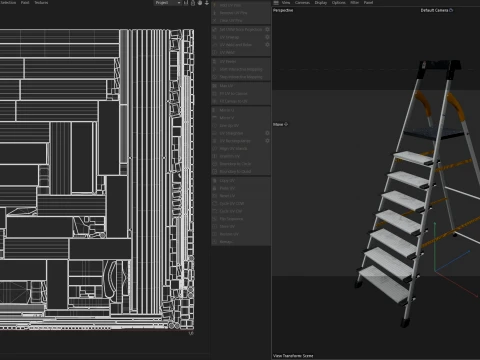Stop Interactive Mapping
The image size is (480, 360).
point(241,77)
